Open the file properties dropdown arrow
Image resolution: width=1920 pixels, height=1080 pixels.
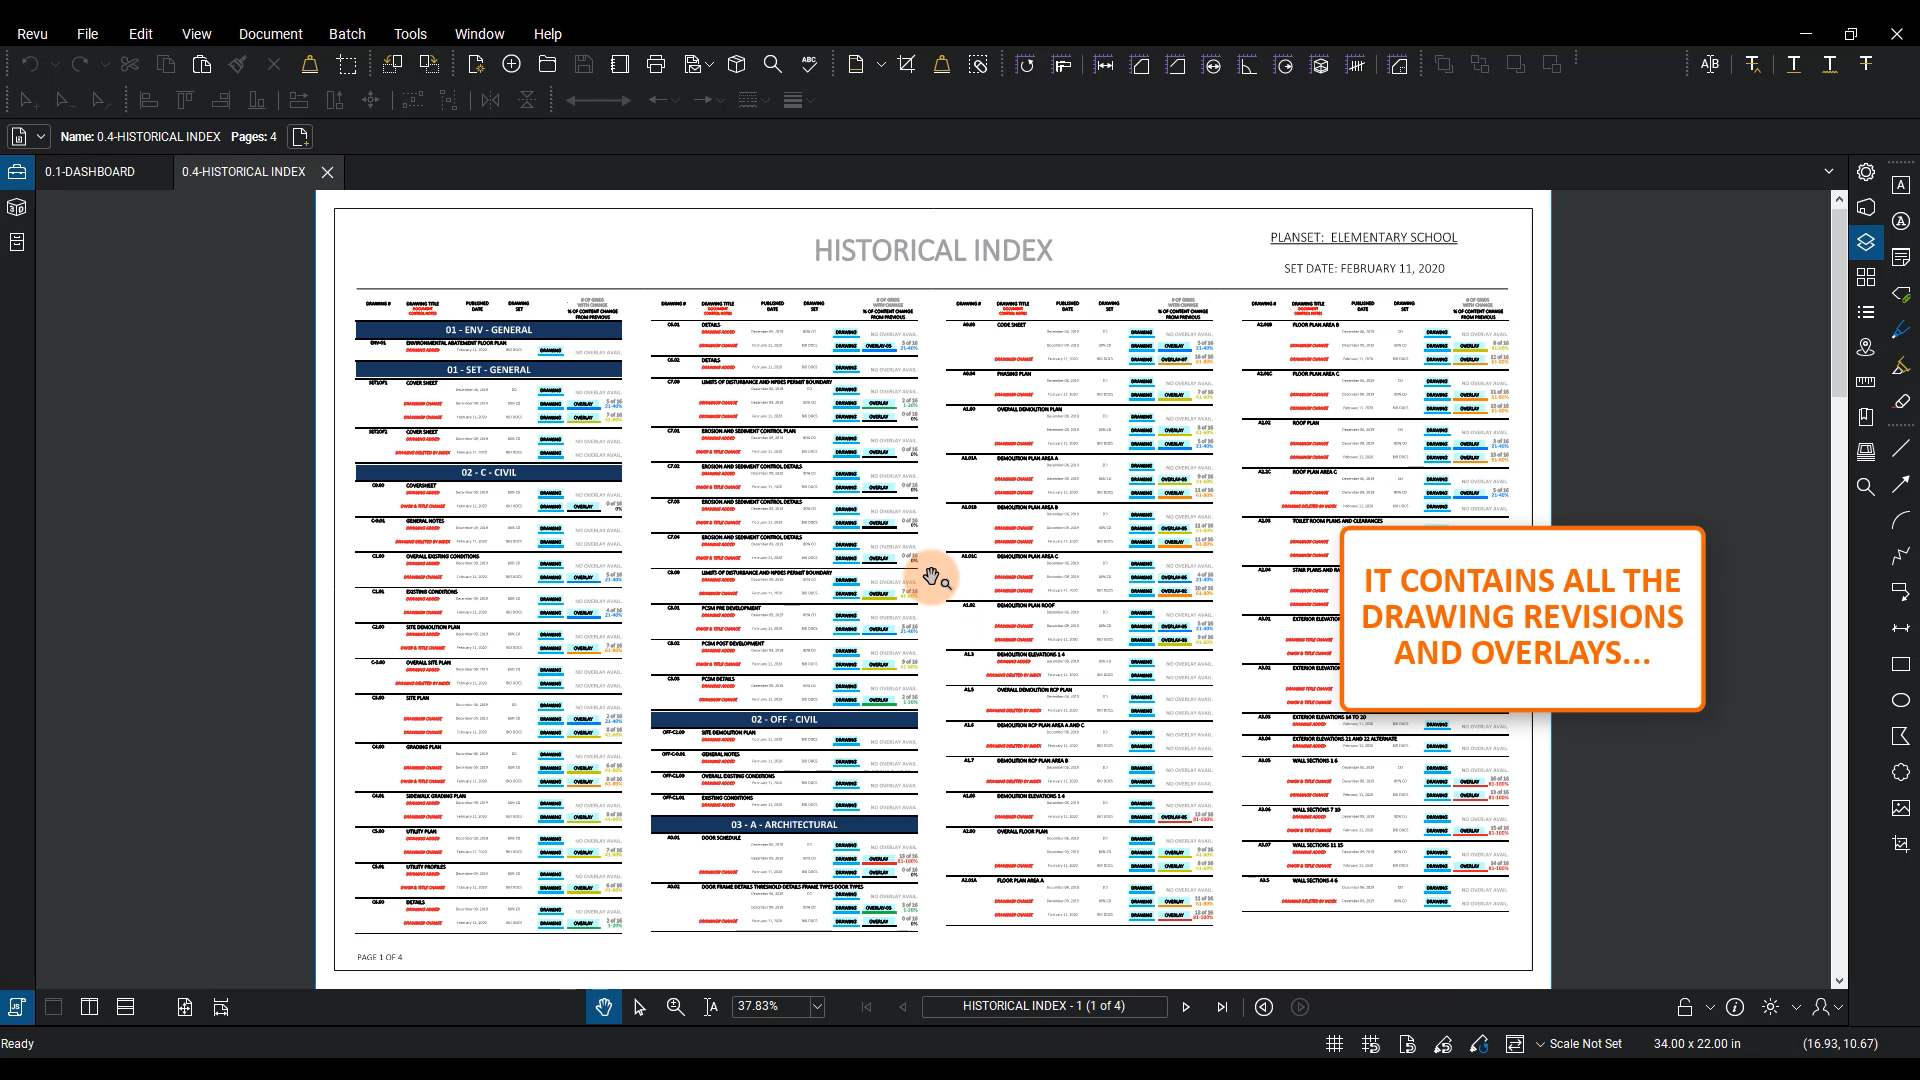[41, 137]
